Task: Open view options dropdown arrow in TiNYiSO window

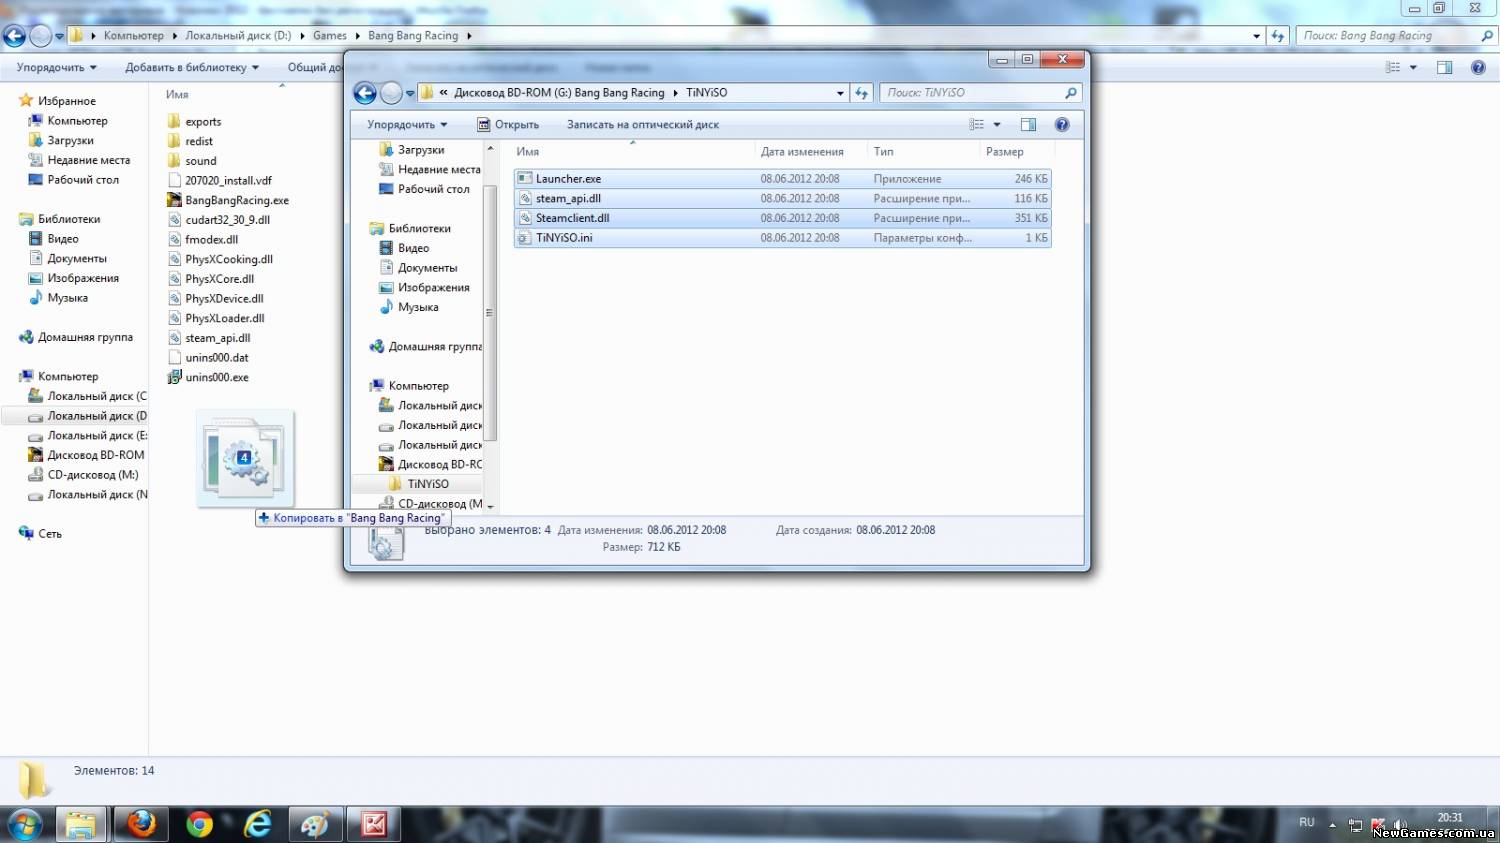Action: [997, 125]
